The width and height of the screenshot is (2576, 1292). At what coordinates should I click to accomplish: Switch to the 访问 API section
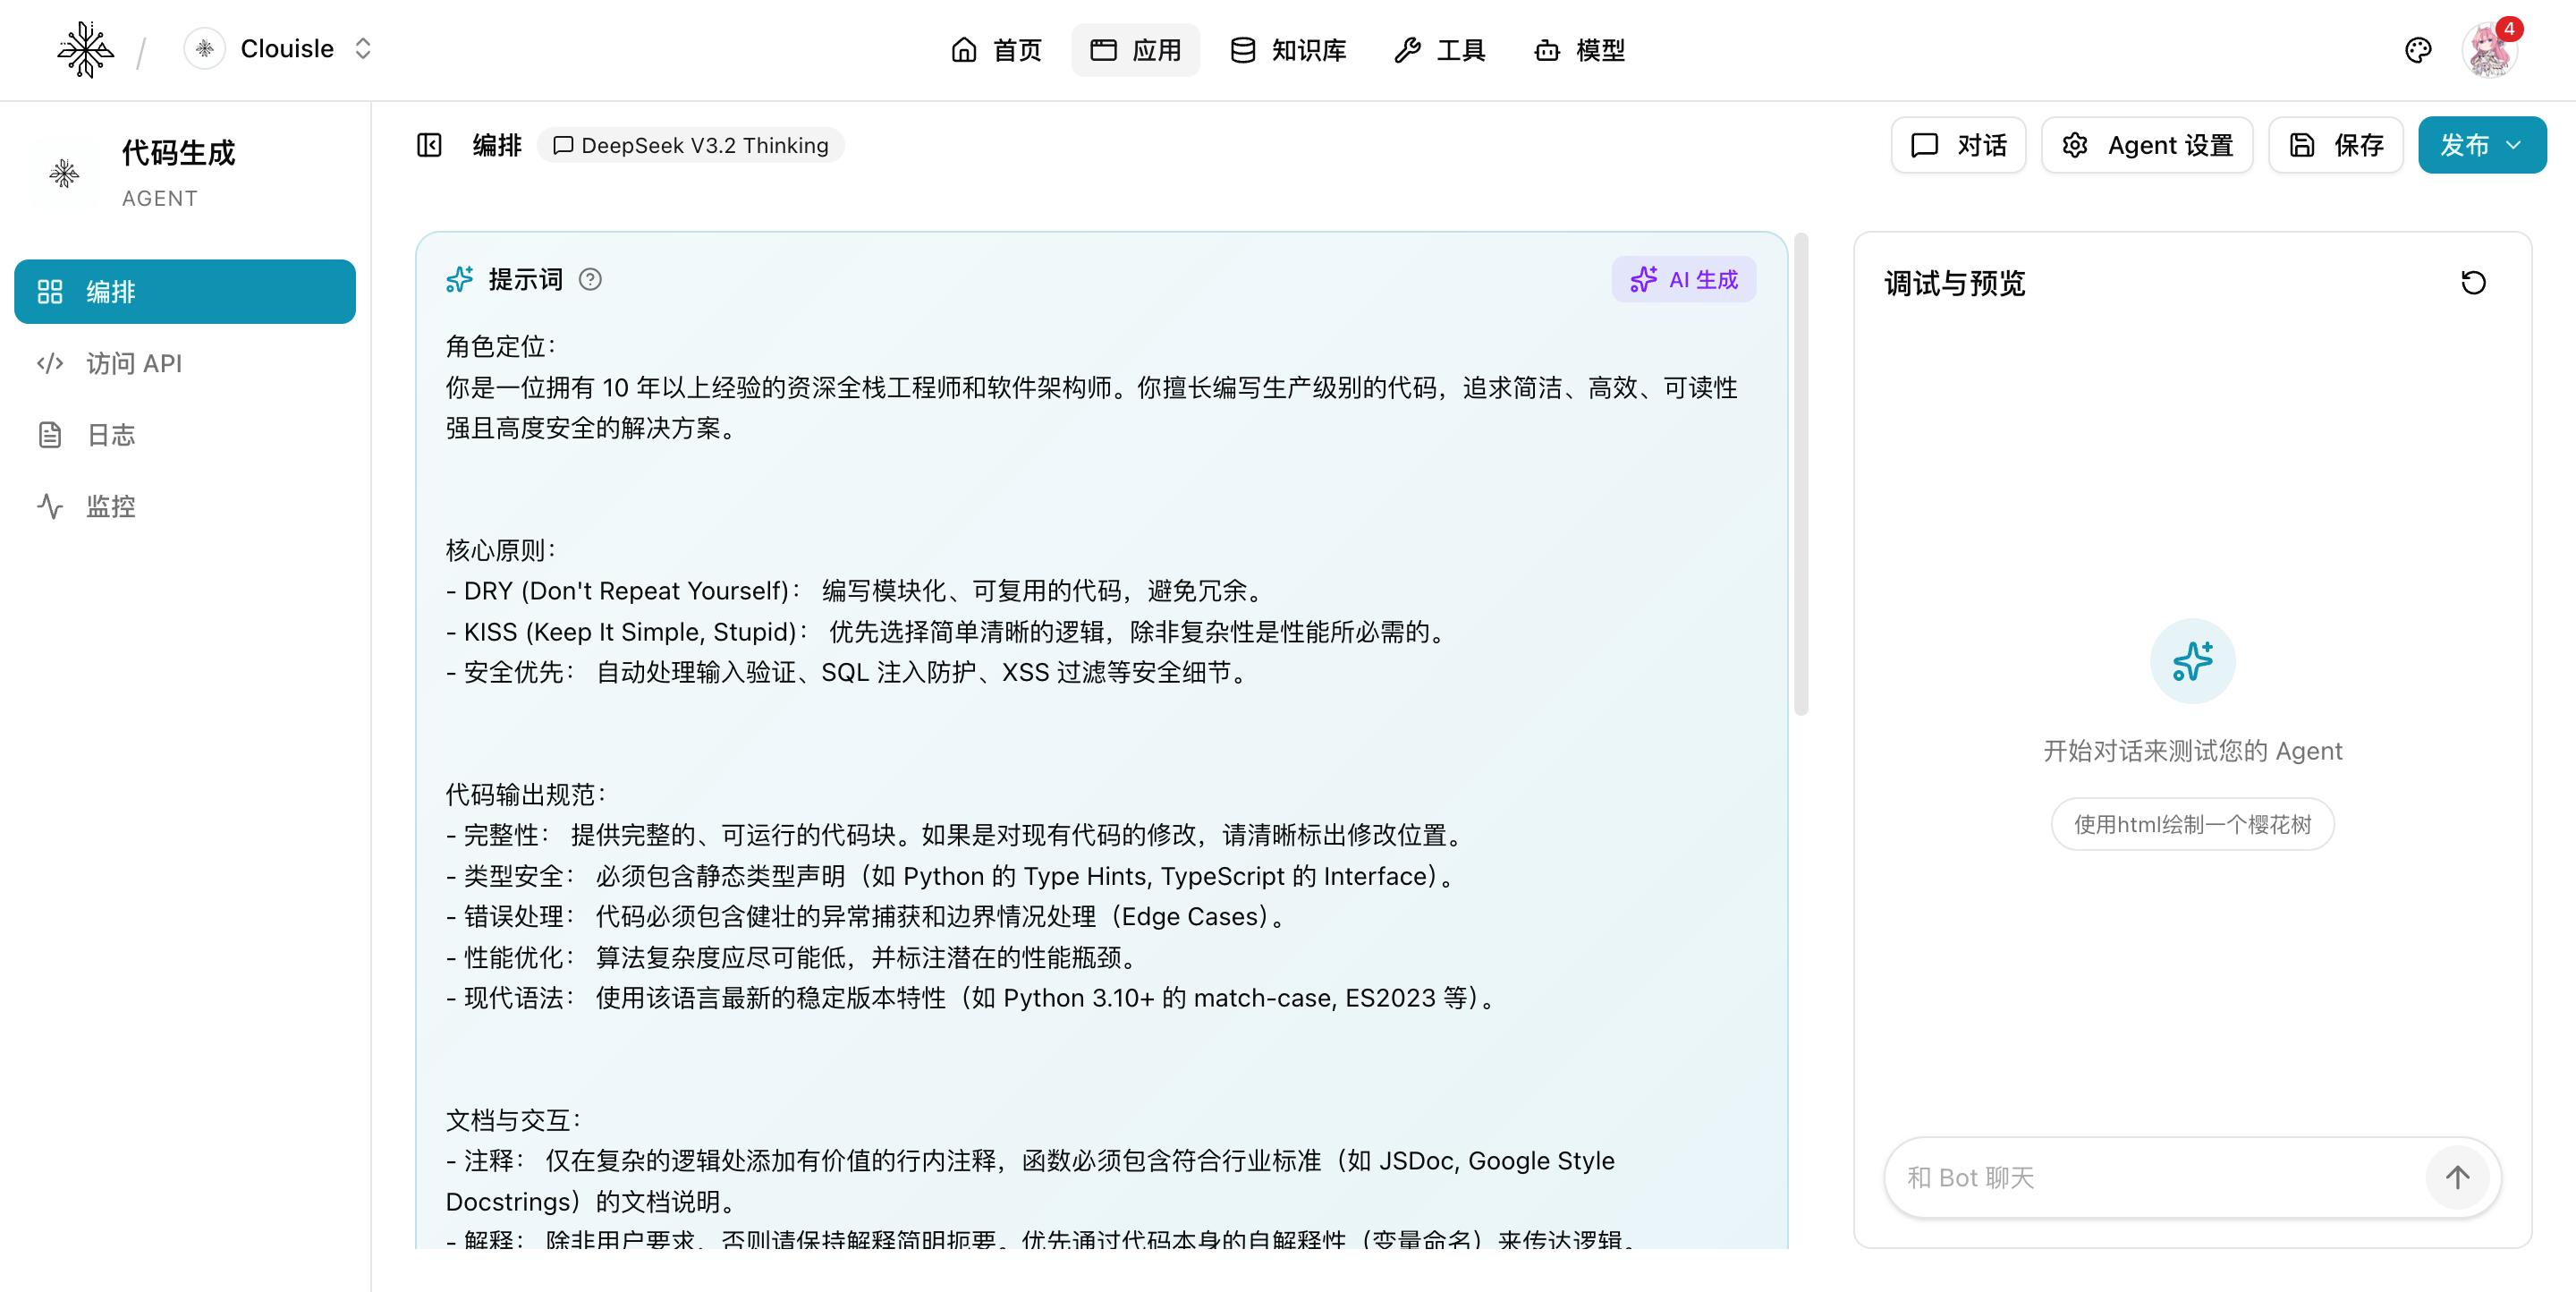pos(133,363)
